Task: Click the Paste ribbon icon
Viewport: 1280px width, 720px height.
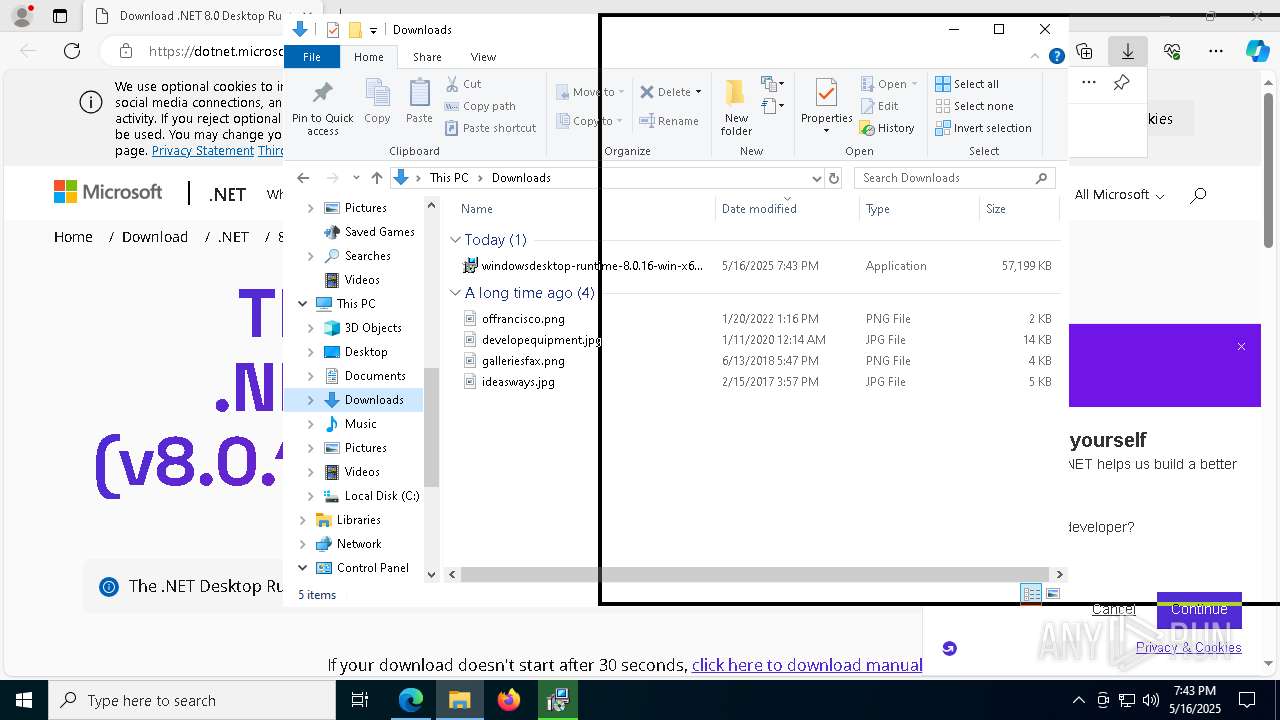Action: point(419,102)
